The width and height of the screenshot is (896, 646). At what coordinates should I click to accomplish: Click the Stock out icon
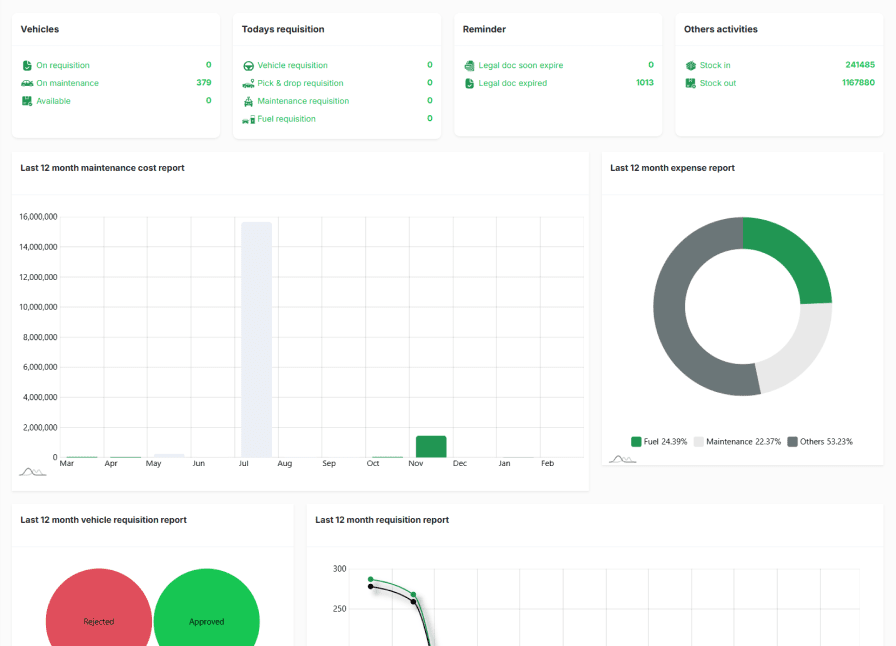690,84
